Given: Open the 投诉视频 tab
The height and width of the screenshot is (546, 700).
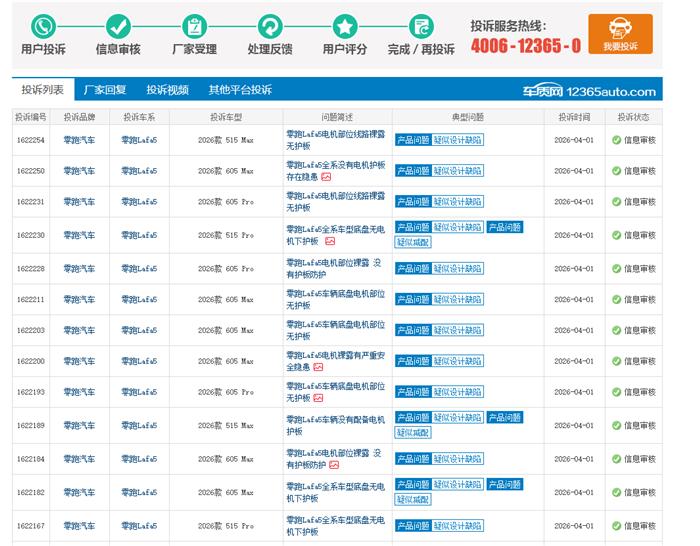Looking at the screenshot, I should [x=167, y=89].
